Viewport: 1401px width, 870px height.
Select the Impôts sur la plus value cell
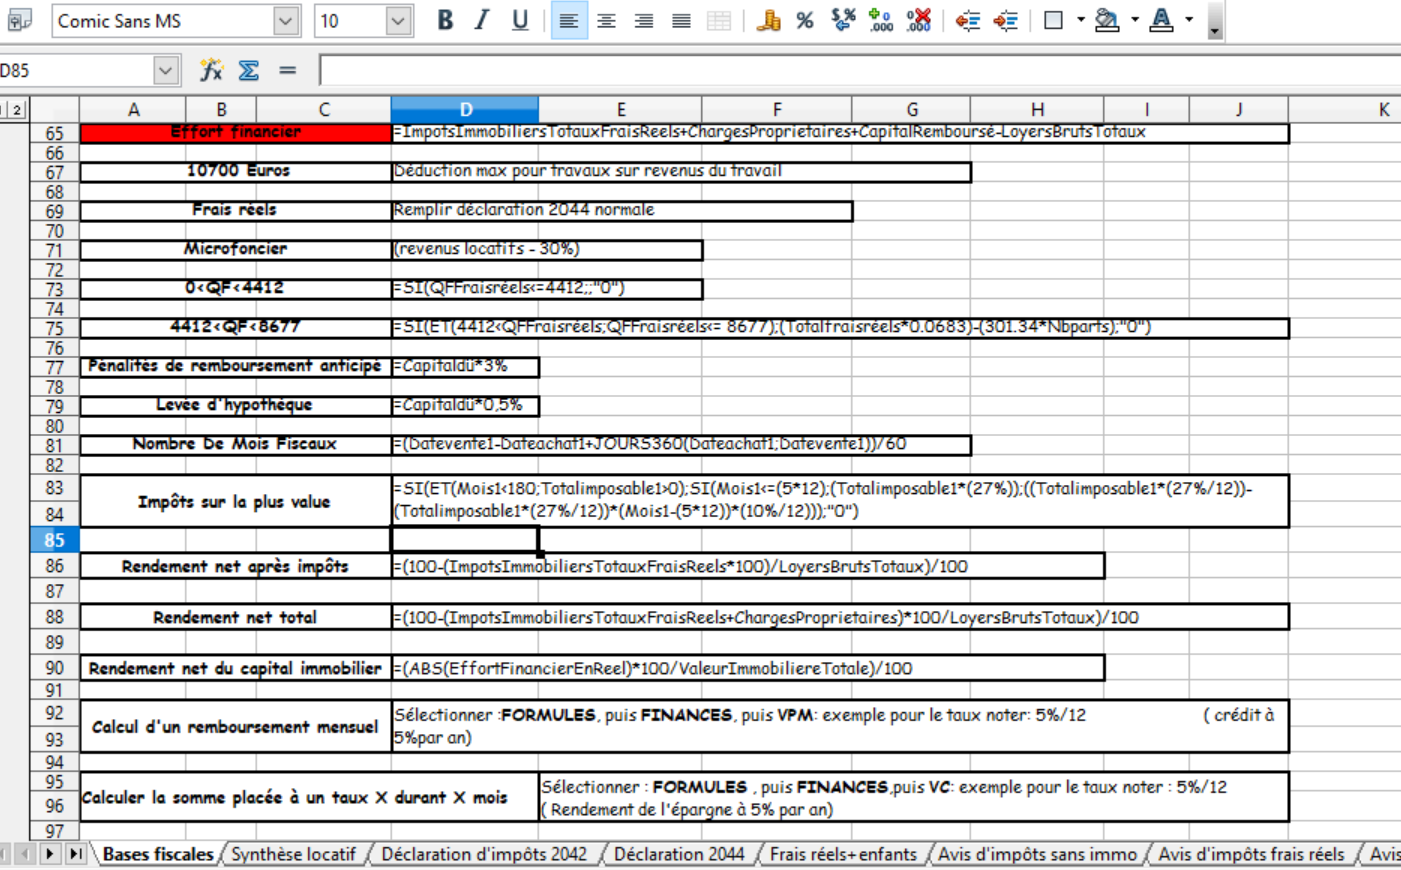(x=235, y=501)
